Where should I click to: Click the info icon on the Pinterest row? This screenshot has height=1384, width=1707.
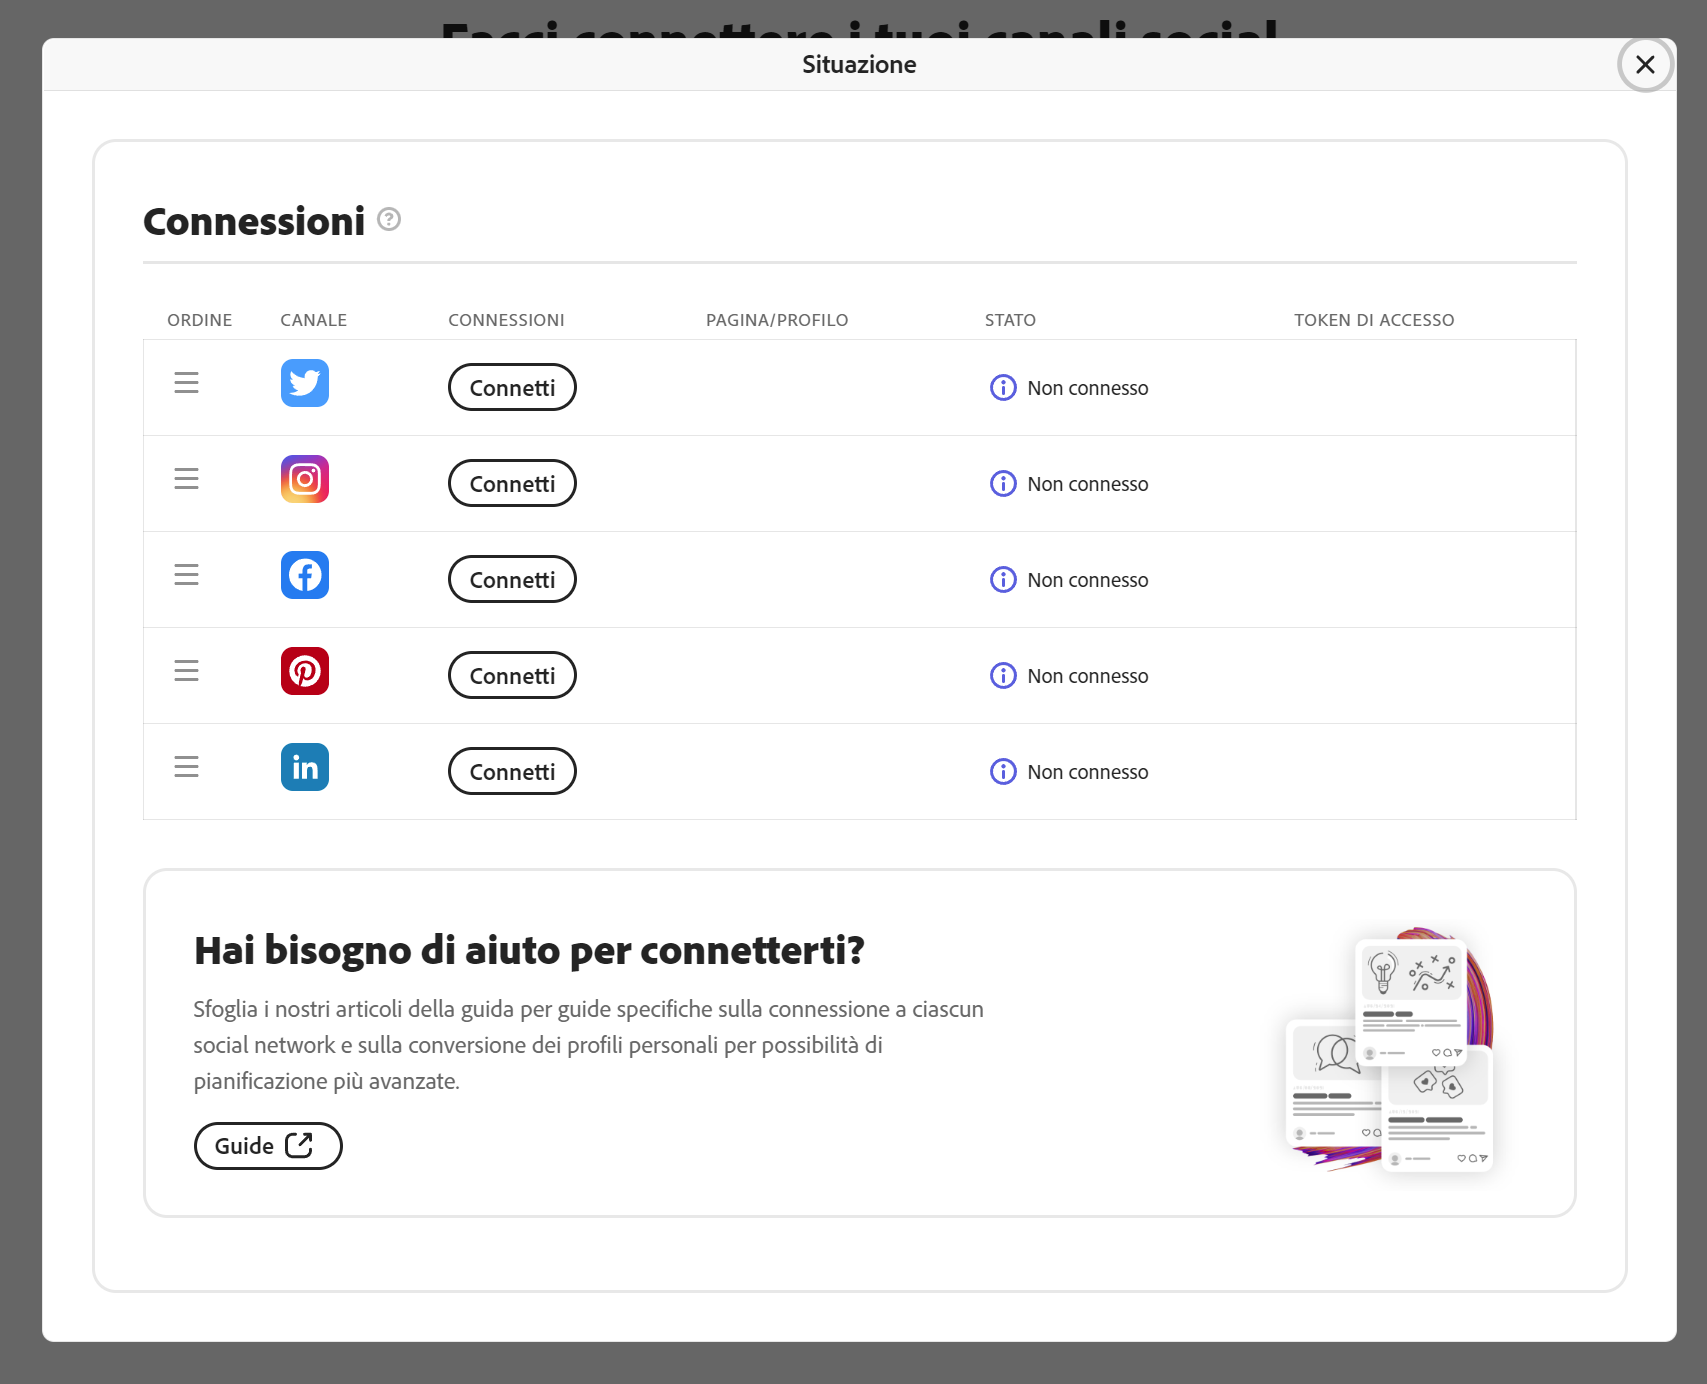click(x=1002, y=675)
